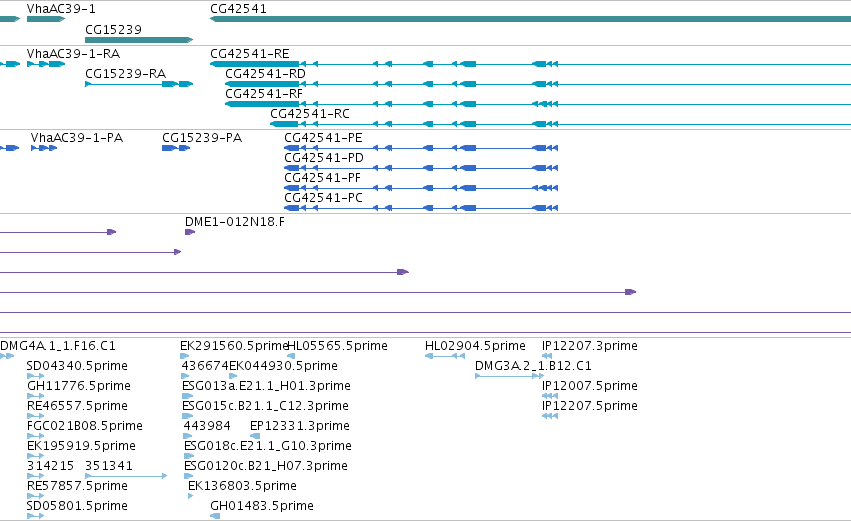Select EST EK136803.5prime

point(242,487)
